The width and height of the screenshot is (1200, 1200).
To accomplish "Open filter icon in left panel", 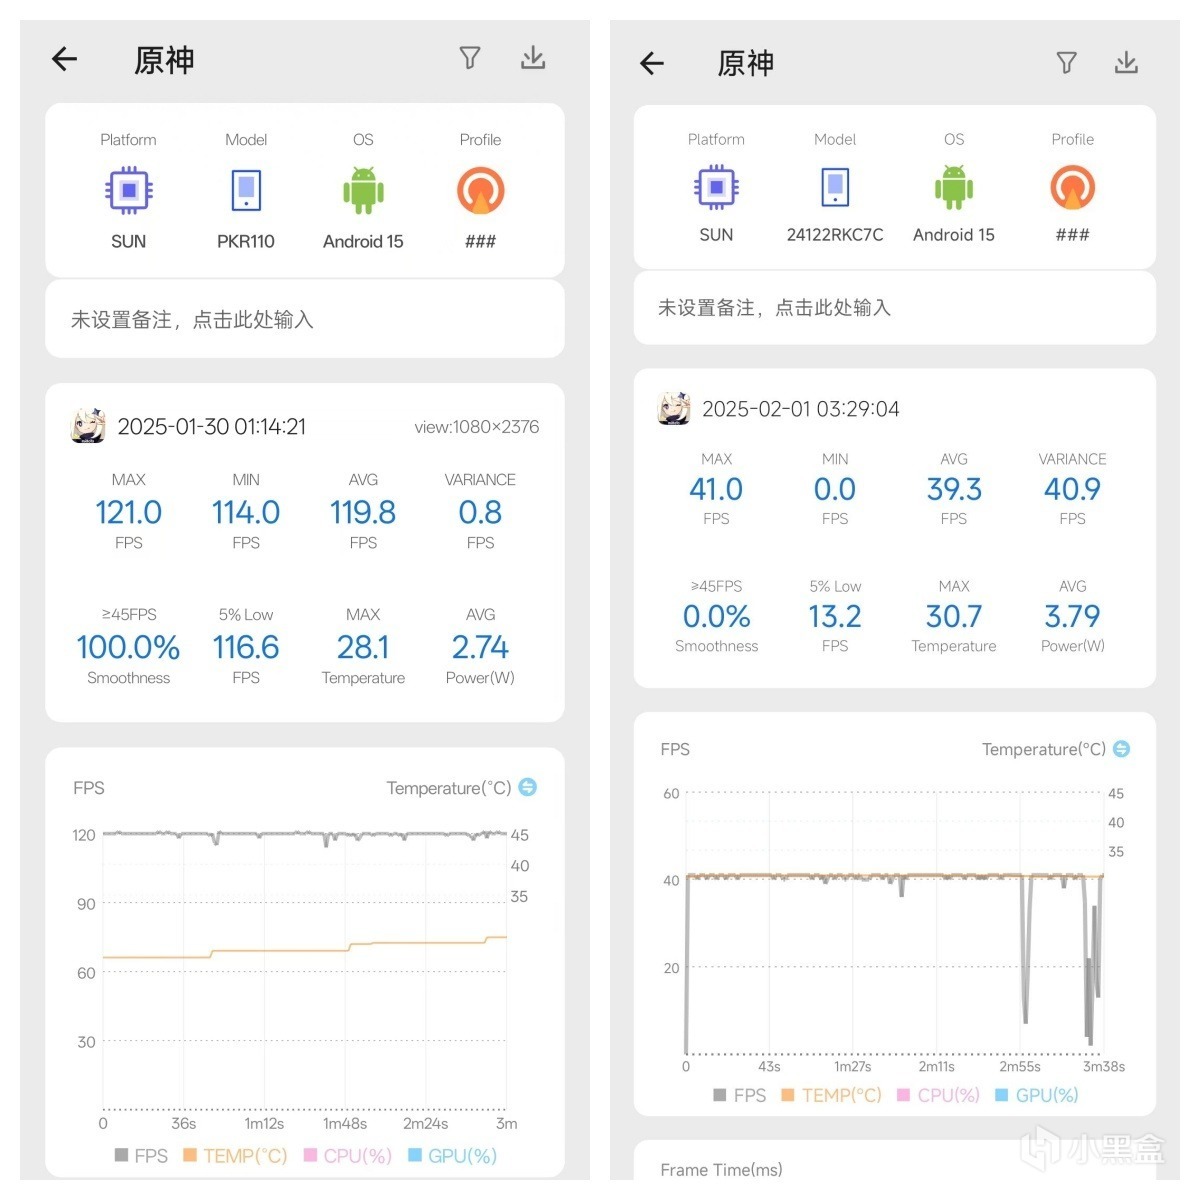I will (470, 58).
